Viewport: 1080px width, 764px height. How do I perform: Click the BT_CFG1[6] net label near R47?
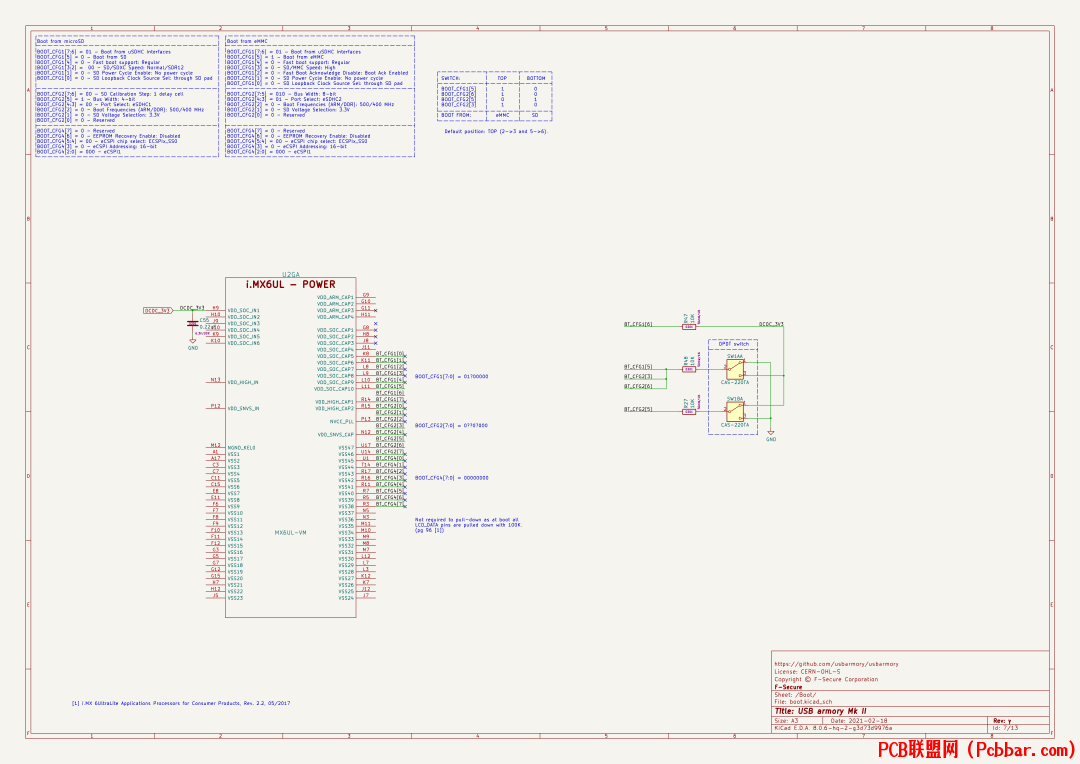pos(638,324)
